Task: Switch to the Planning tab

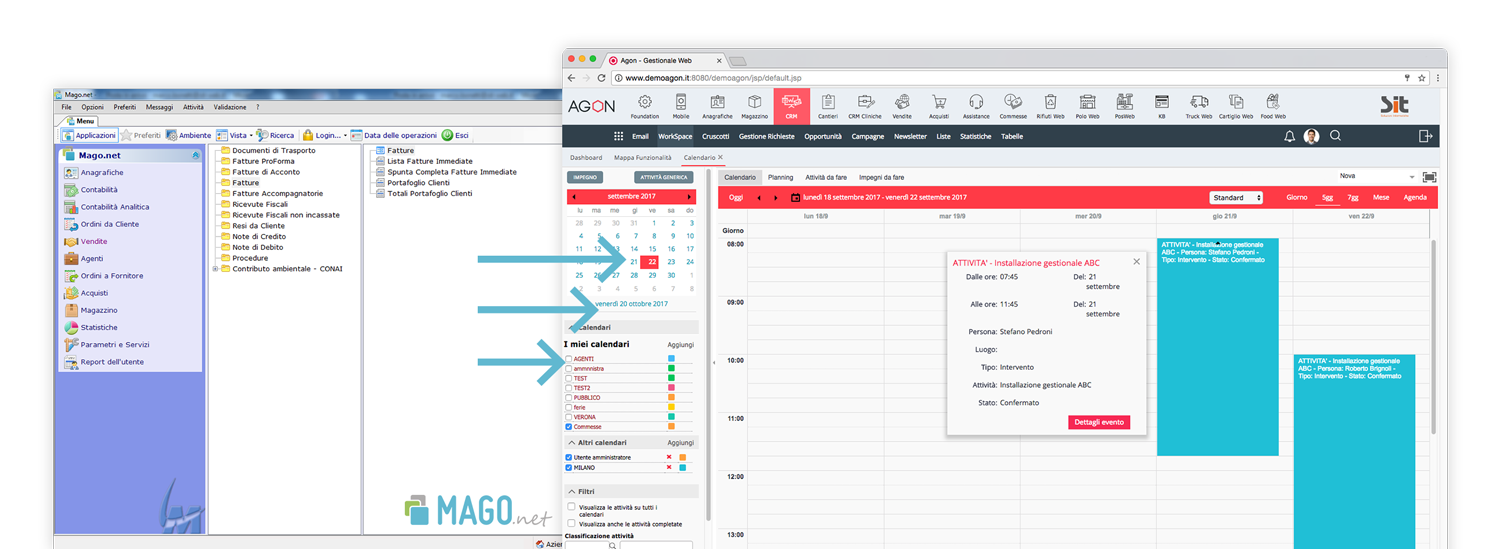Action: (781, 177)
